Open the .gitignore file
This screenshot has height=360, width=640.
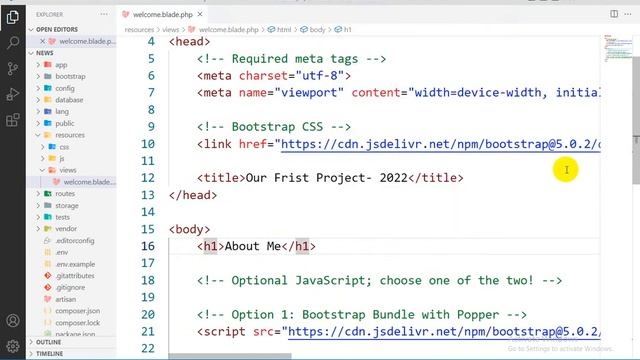click(70, 287)
